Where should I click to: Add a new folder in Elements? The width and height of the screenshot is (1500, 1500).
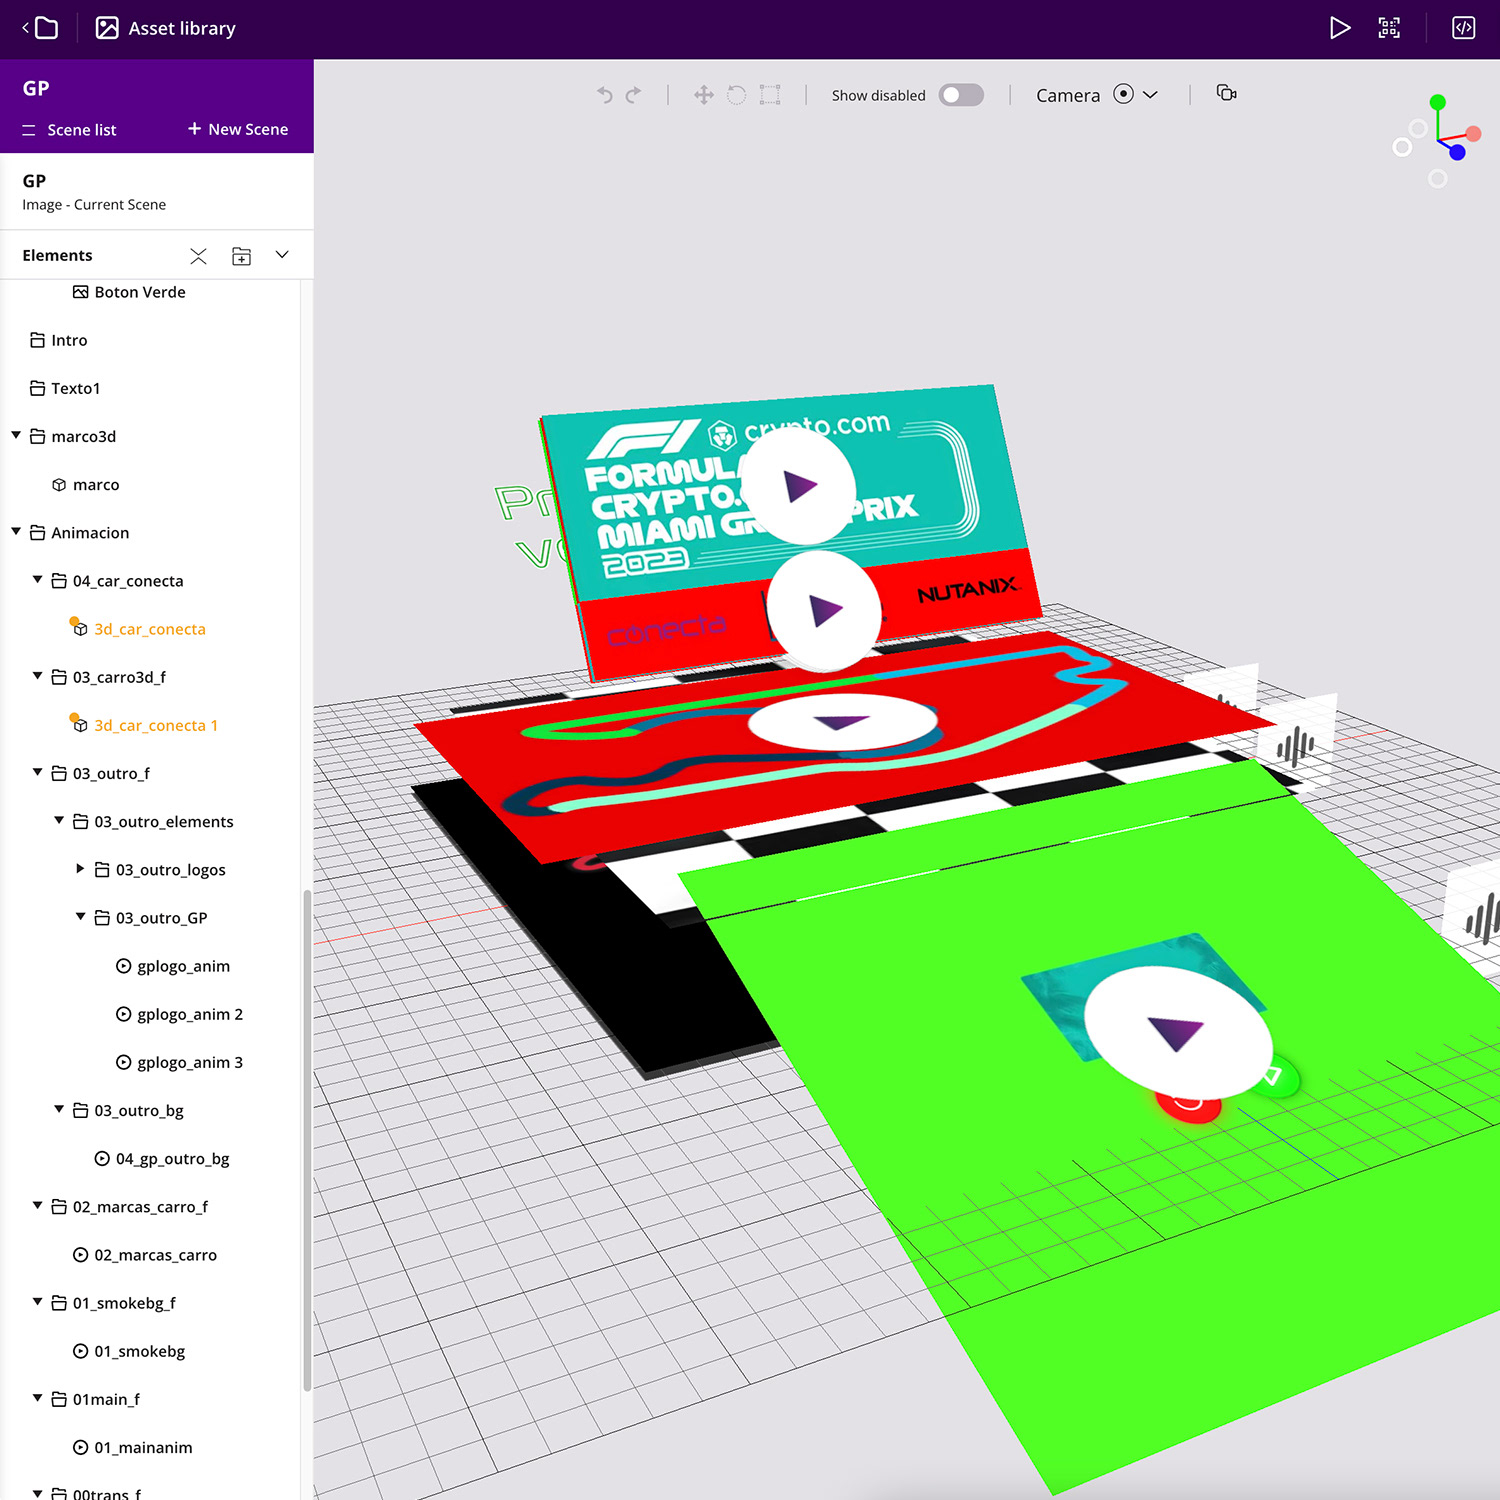click(241, 256)
